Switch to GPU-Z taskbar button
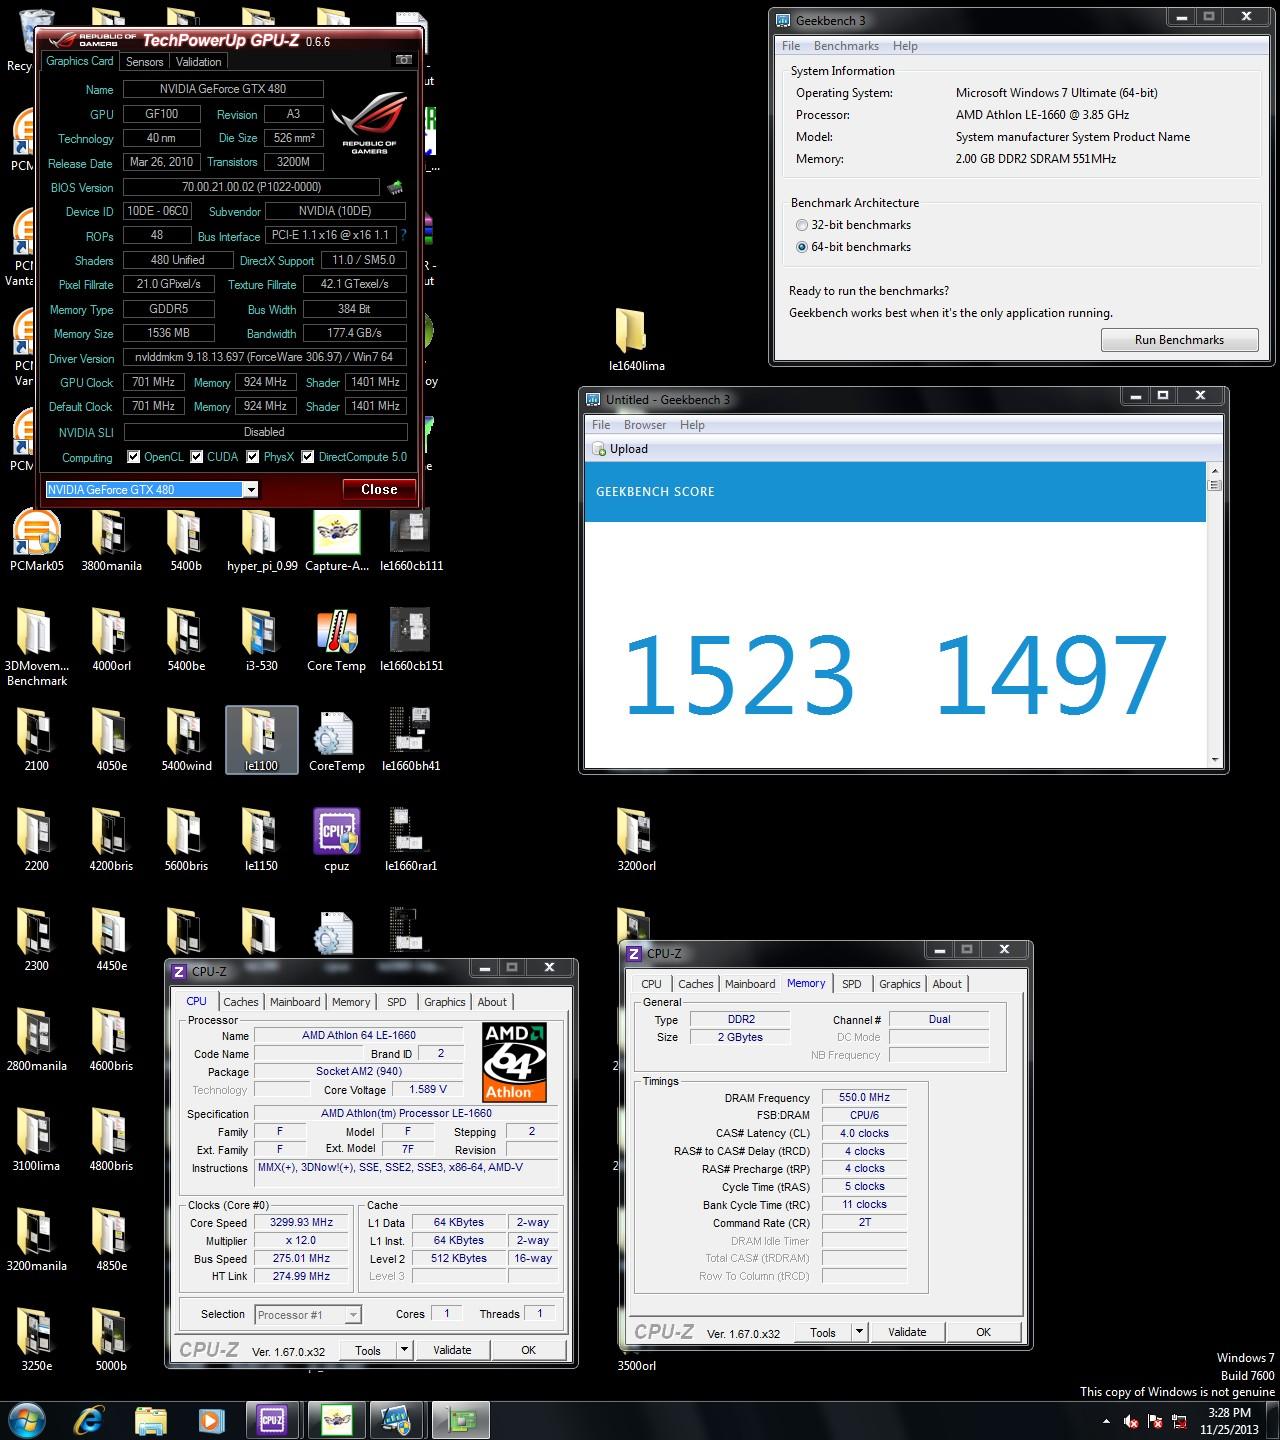This screenshot has width=1280, height=1440. (x=460, y=1420)
